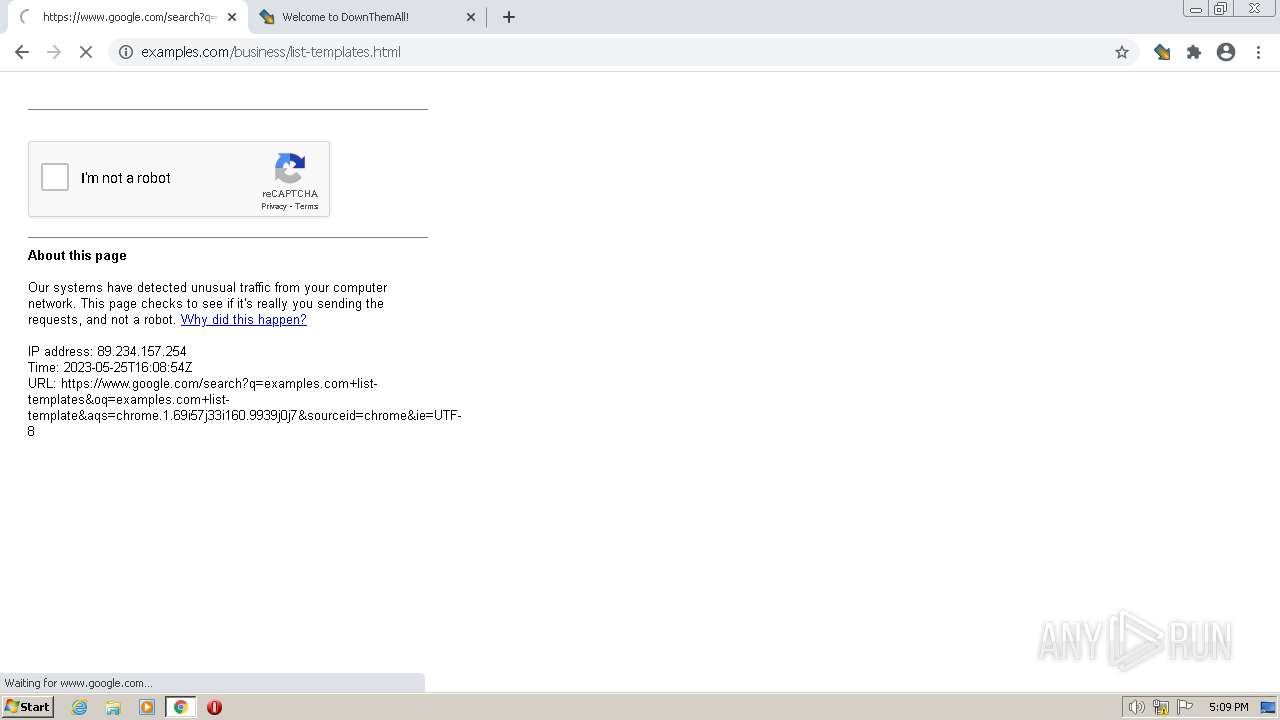Open the media player taskbar icon
This screenshot has height=720, width=1280.
147,707
